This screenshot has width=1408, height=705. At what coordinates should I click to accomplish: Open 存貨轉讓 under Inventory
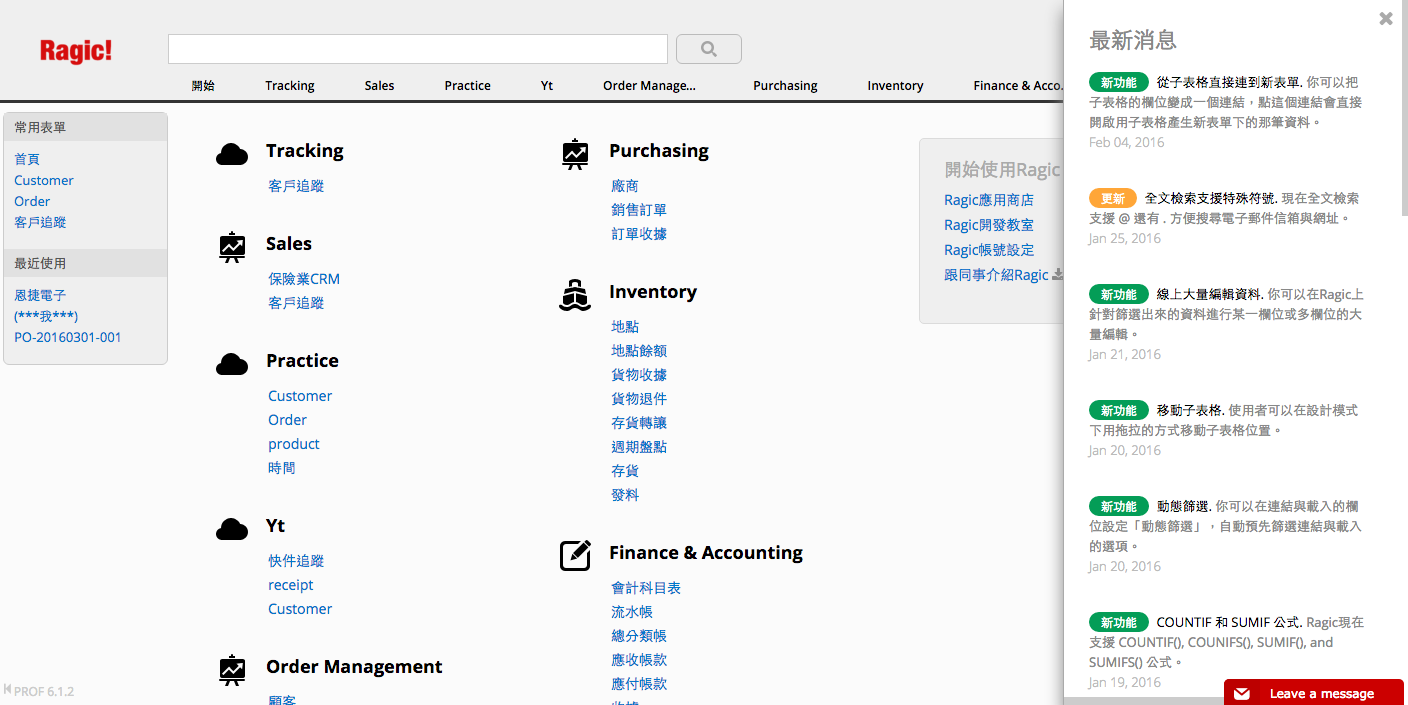pos(639,423)
